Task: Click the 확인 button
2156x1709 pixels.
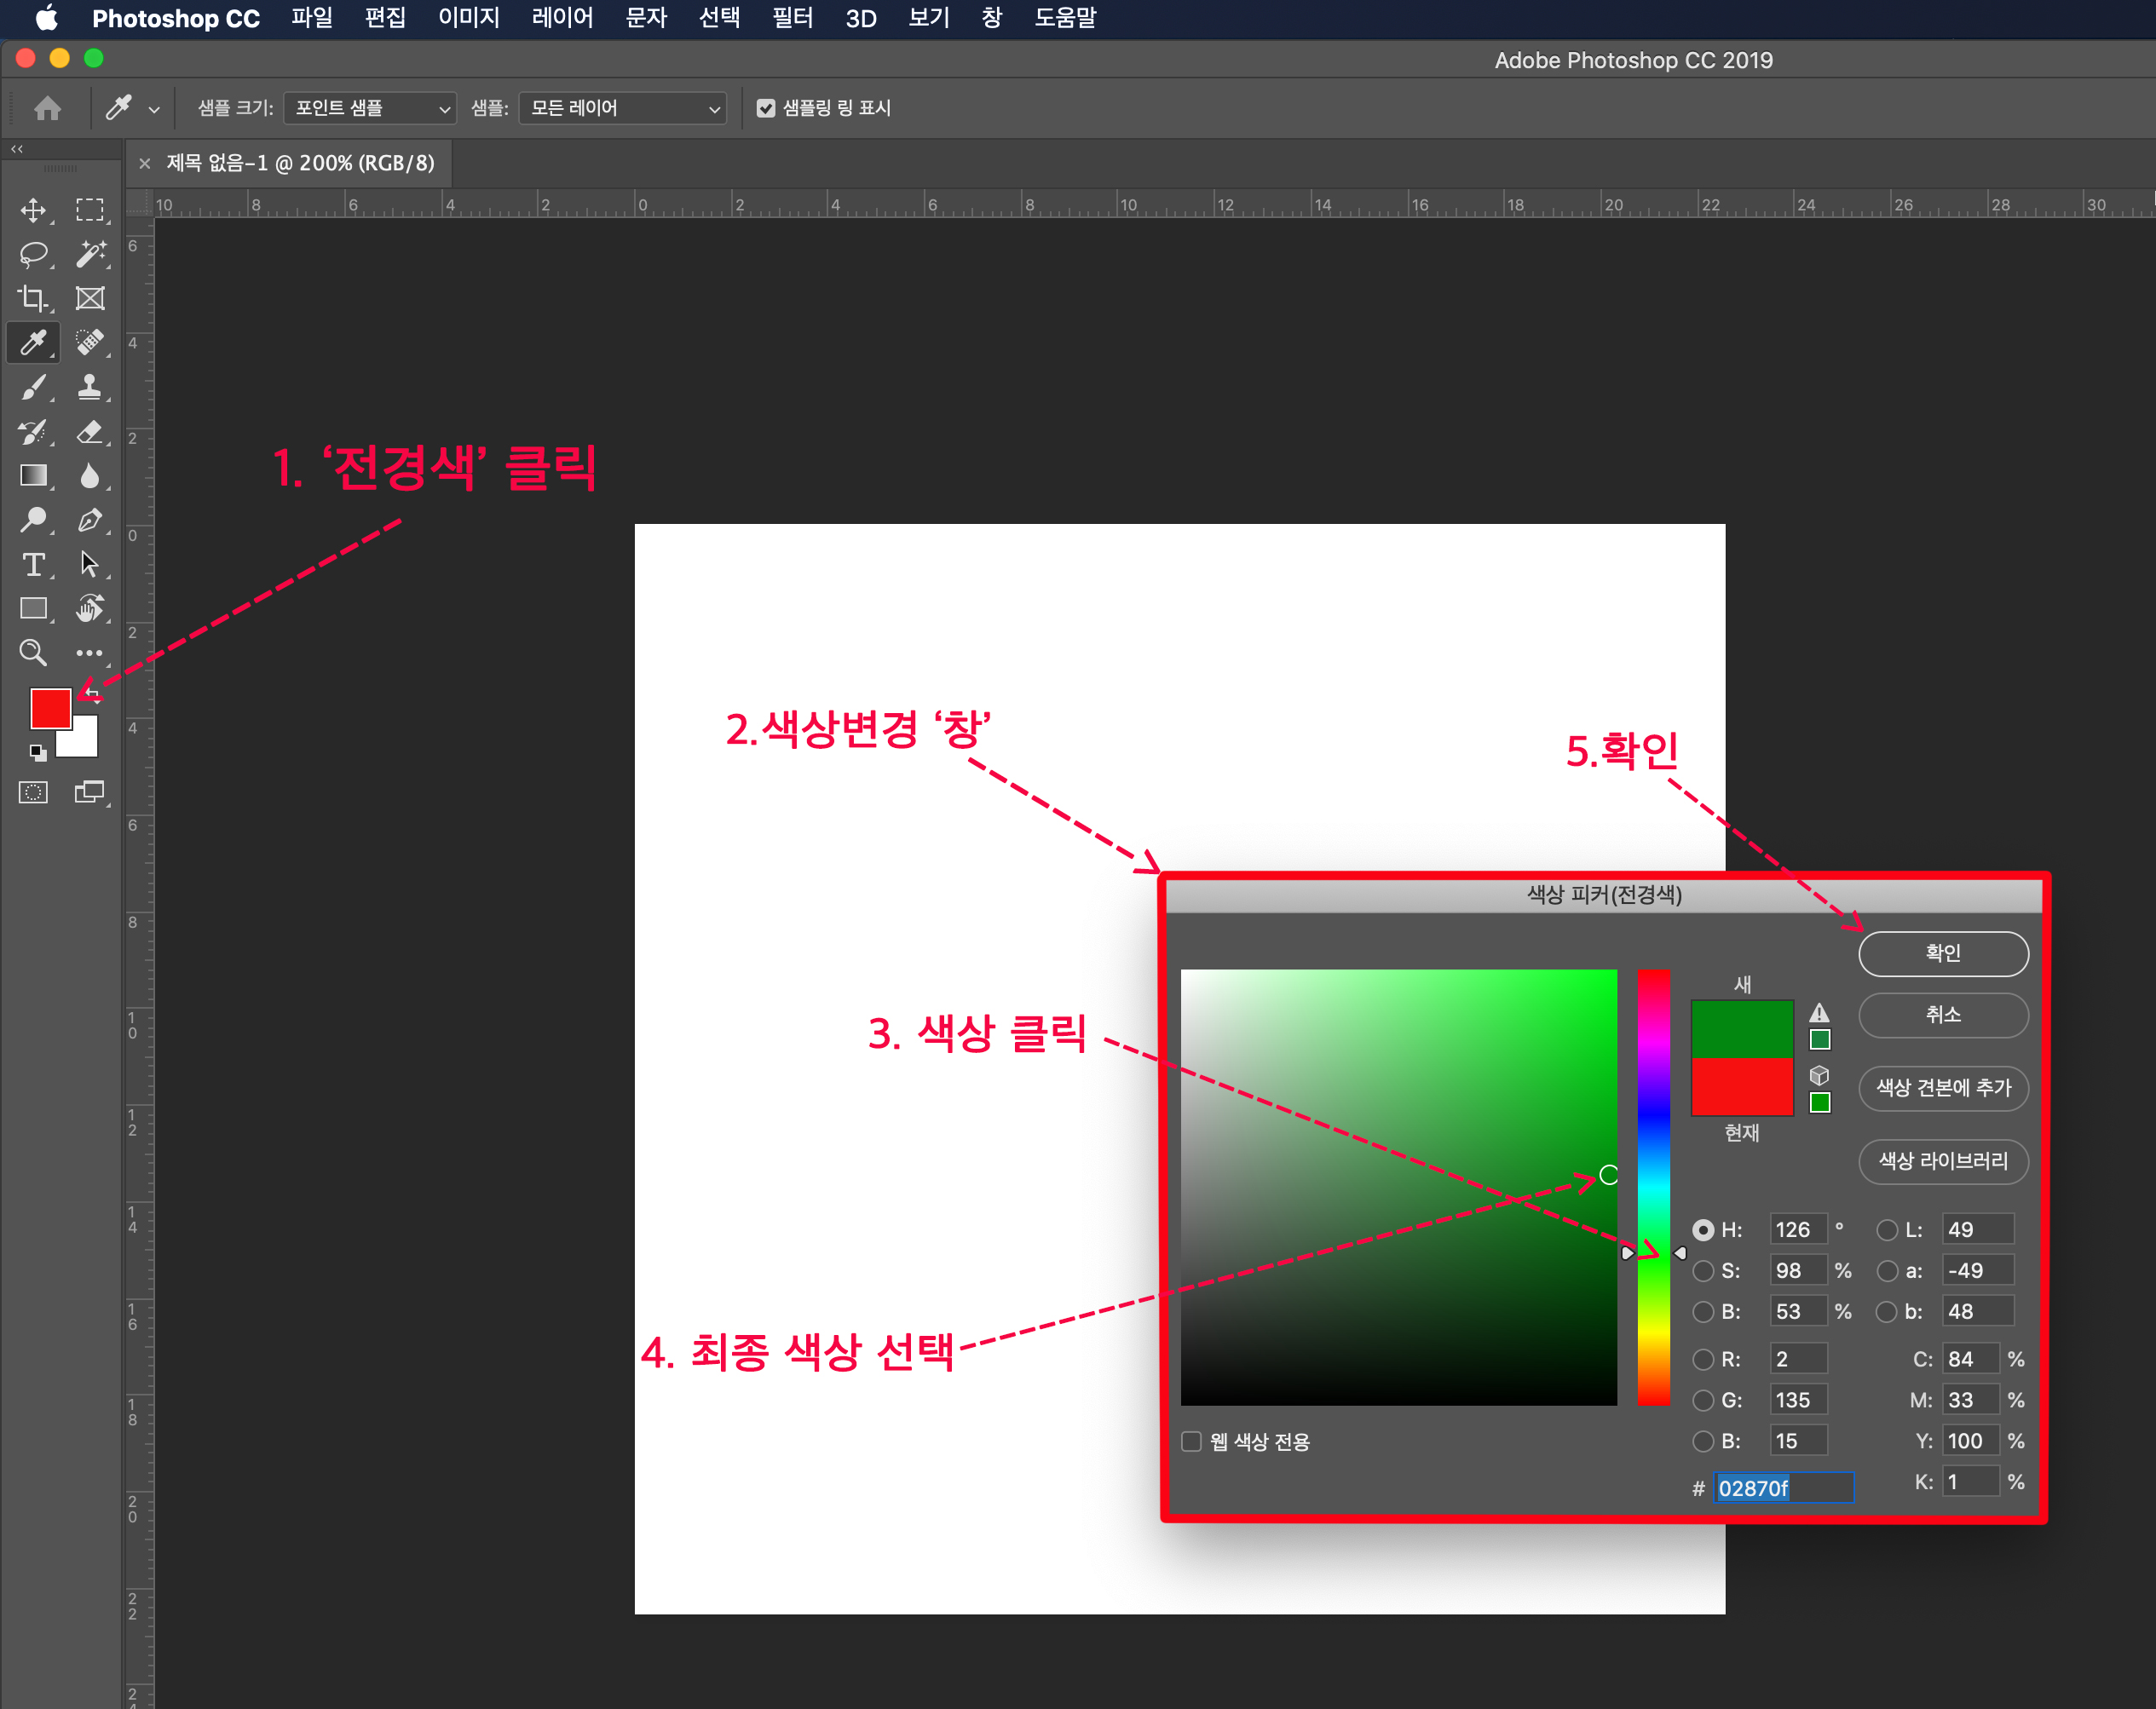Action: 1942,953
